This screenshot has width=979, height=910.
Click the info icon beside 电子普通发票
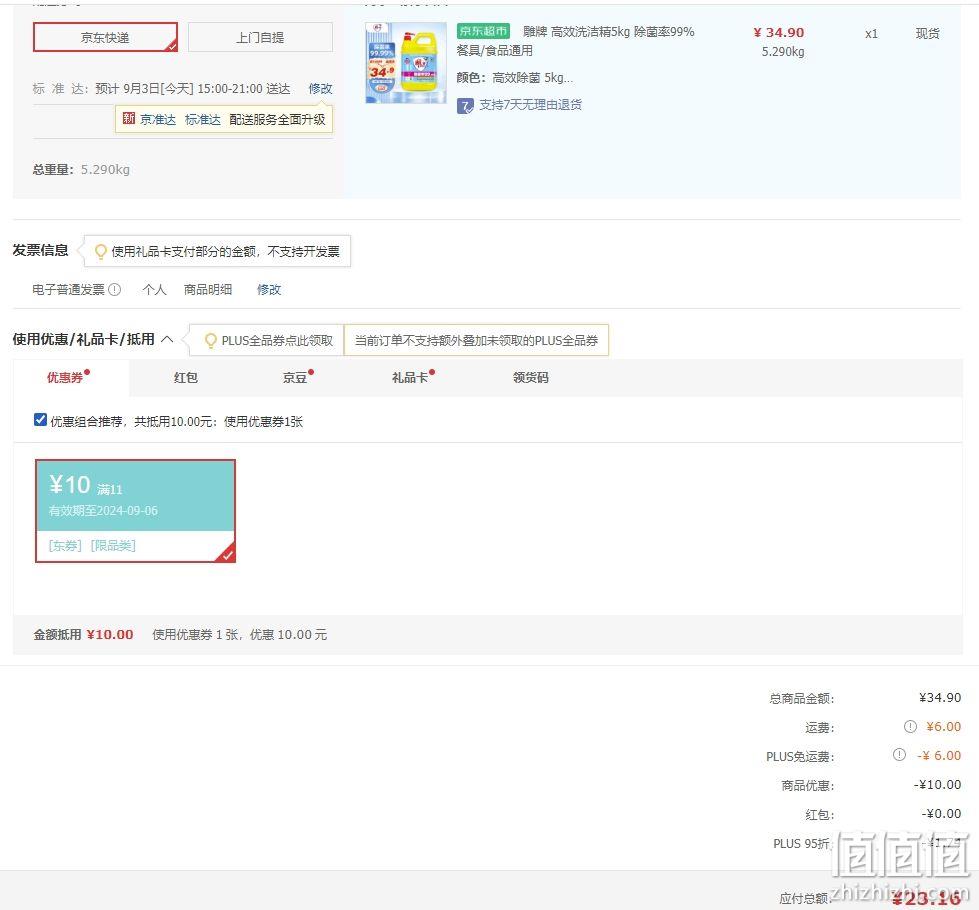click(x=114, y=289)
